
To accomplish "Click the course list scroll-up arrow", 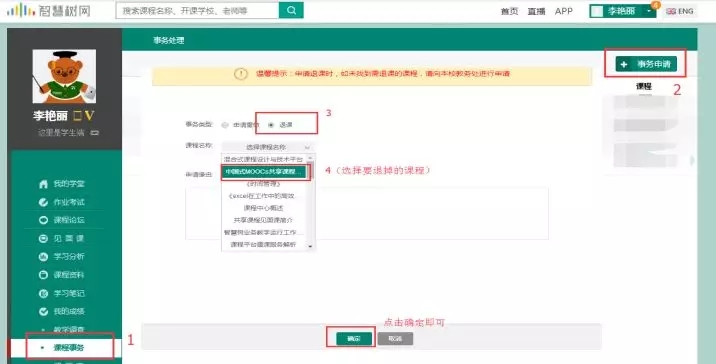I will 311,158.
